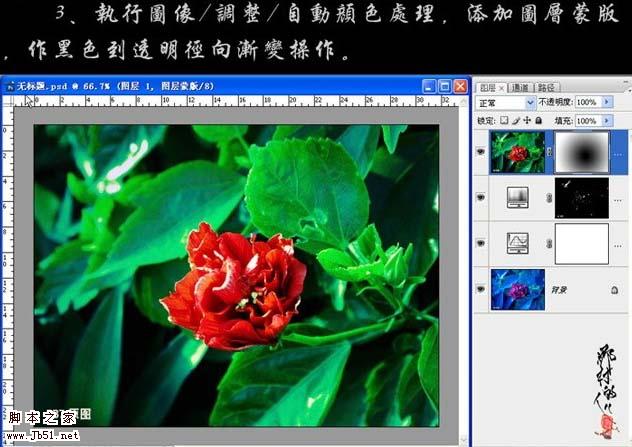Click the lock icon on Background layer
632x447 pixels.
(x=614, y=290)
